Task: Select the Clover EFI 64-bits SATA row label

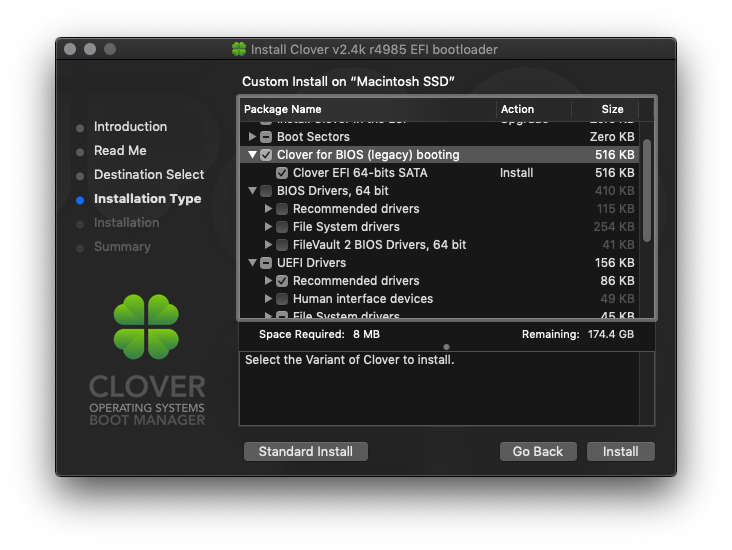Action: pos(360,173)
